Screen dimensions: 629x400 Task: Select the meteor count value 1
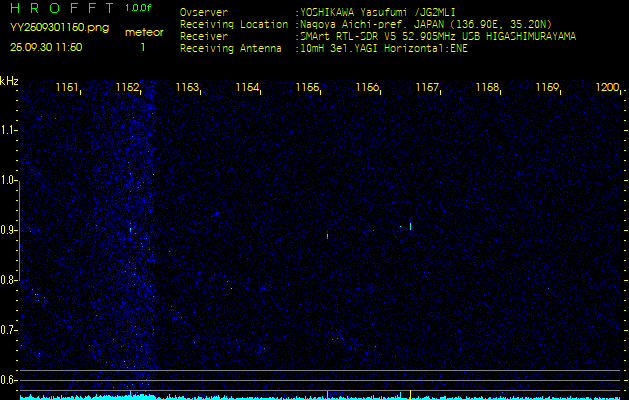[x=143, y=47]
